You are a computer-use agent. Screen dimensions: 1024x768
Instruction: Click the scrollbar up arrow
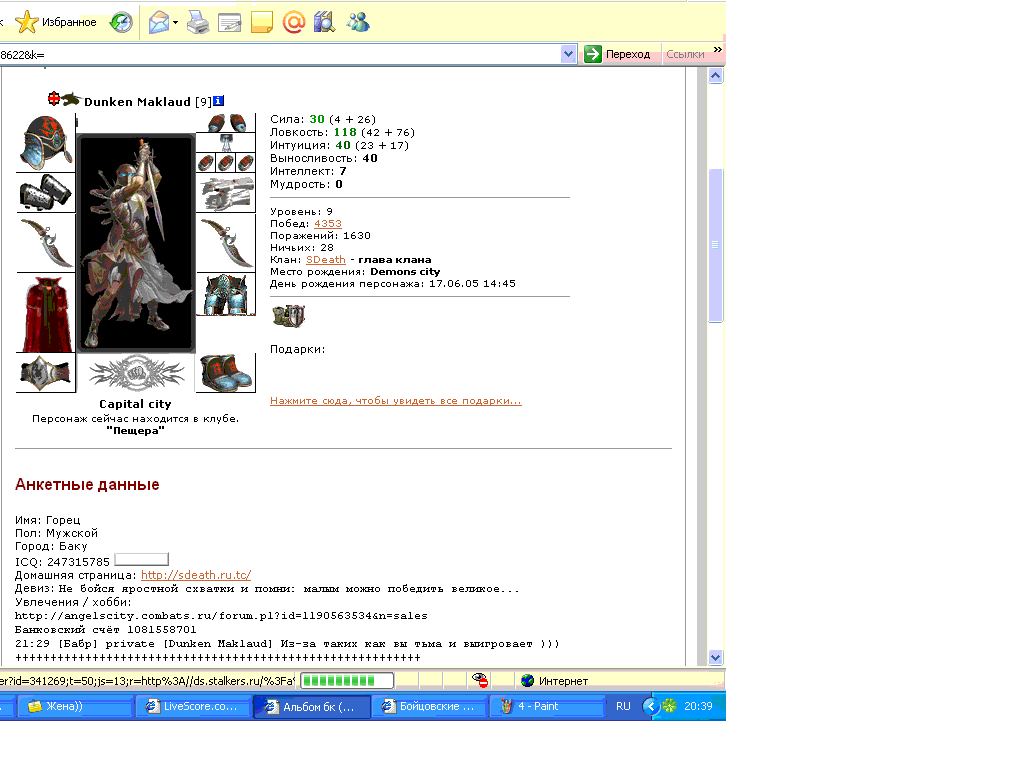[716, 76]
